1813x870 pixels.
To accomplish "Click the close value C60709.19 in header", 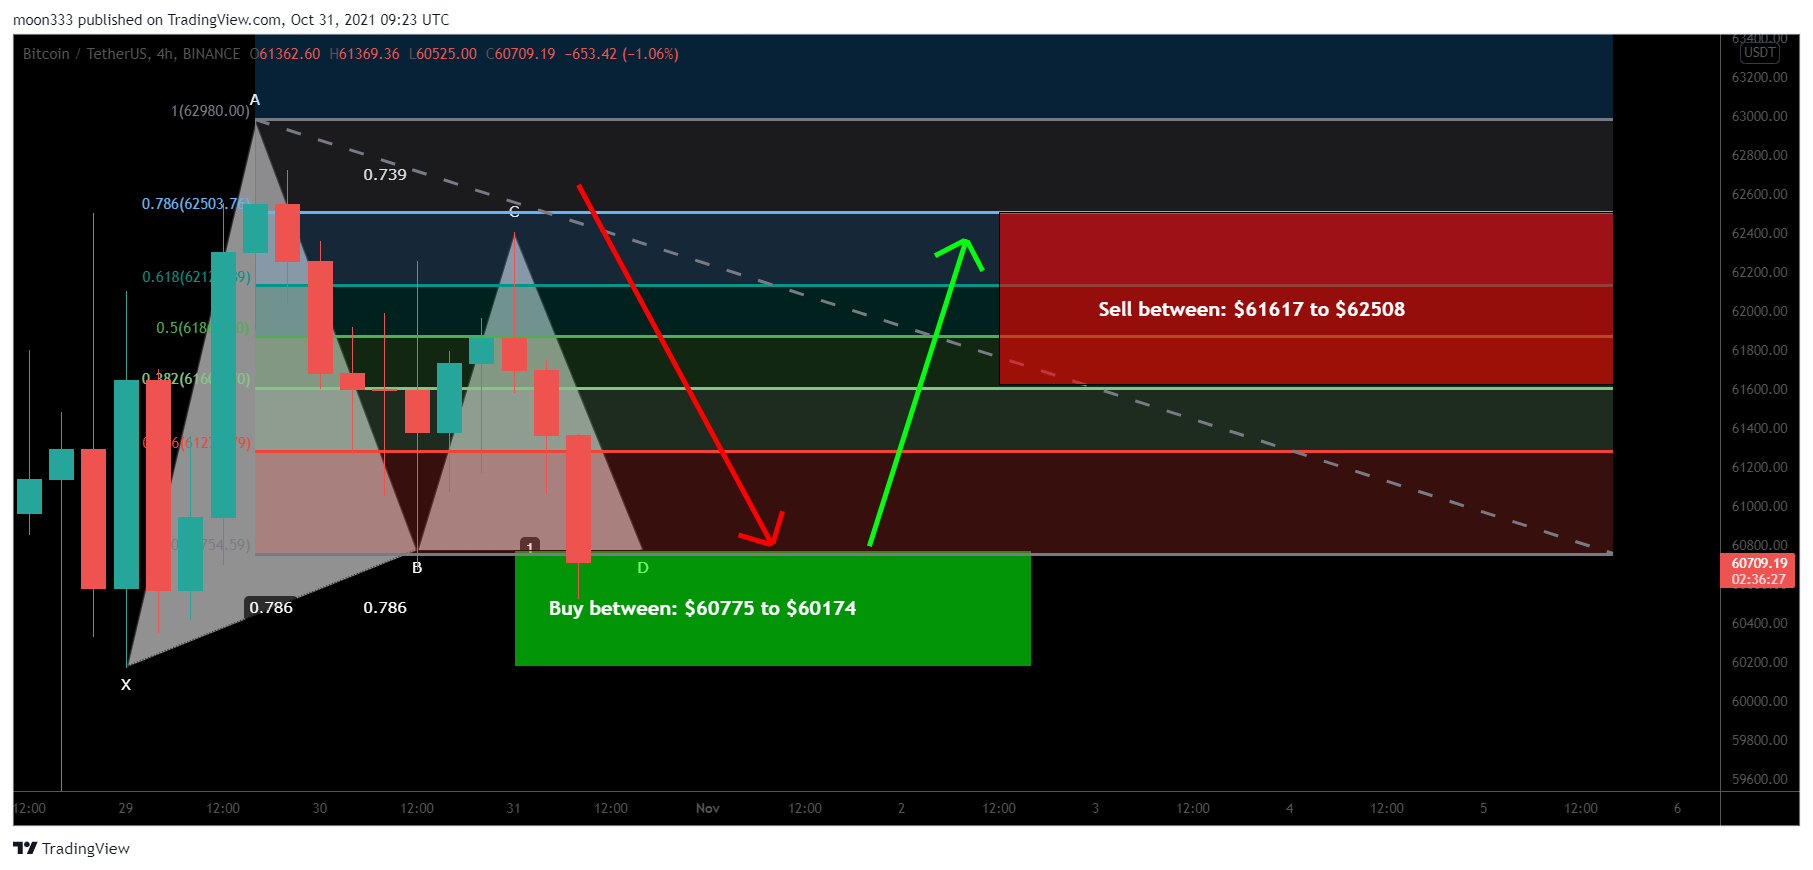I will pos(520,54).
